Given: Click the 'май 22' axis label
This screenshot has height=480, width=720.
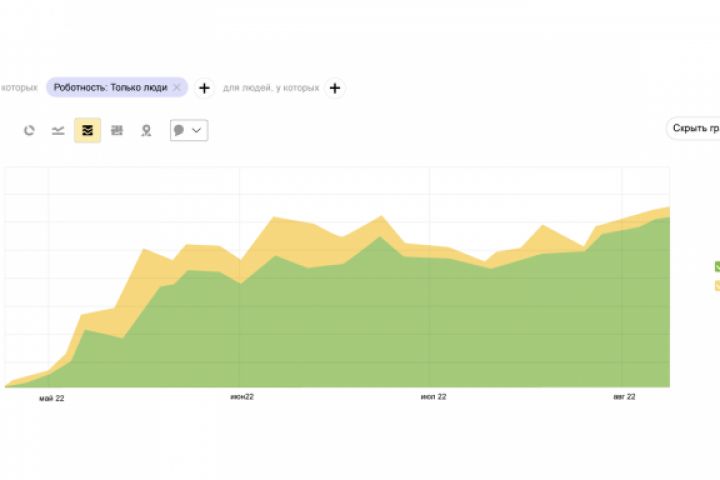Looking at the screenshot, I should pyautogui.click(x=52, y=398).
